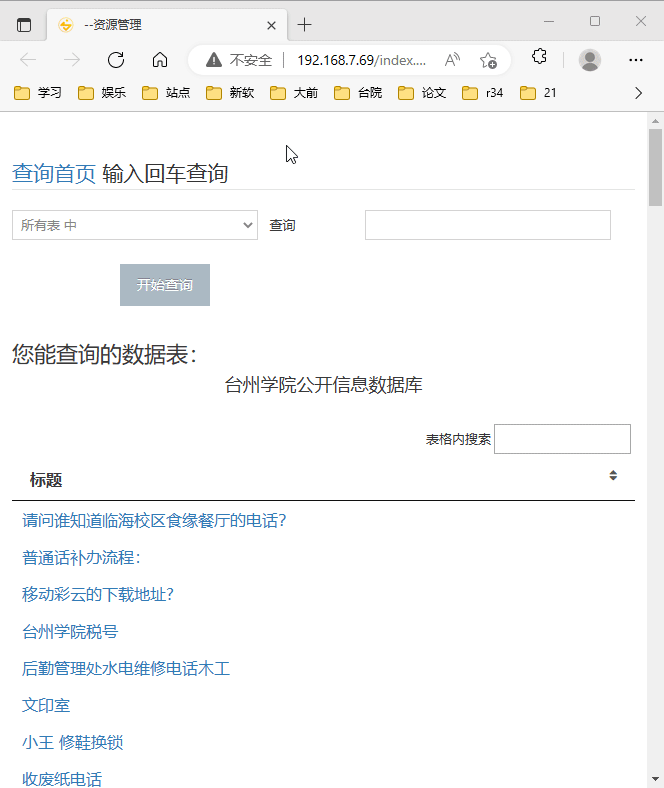Open the 台州学院税号 link
The width and height of the screenshot is (664, 788).
click(x=70, y=632)
